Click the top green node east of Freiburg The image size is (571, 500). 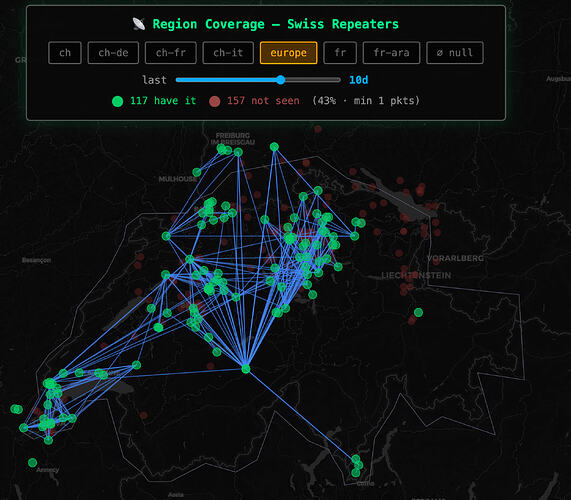(x=274, y=147)
